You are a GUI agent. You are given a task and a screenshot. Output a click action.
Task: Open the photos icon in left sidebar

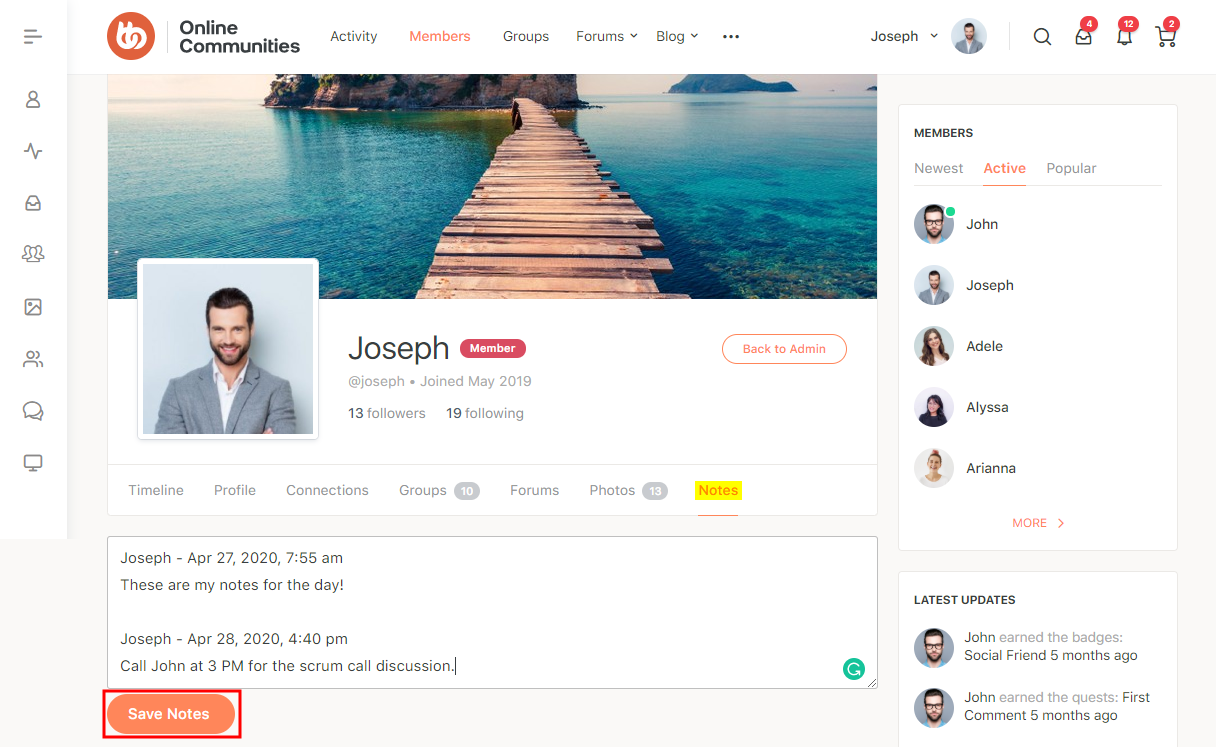(32, 307)
